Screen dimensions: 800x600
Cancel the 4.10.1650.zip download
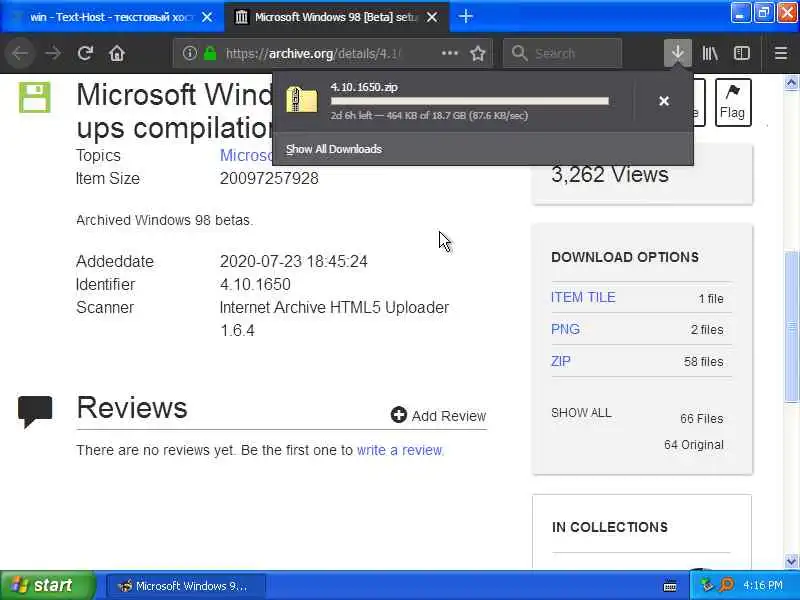point(664,101)
